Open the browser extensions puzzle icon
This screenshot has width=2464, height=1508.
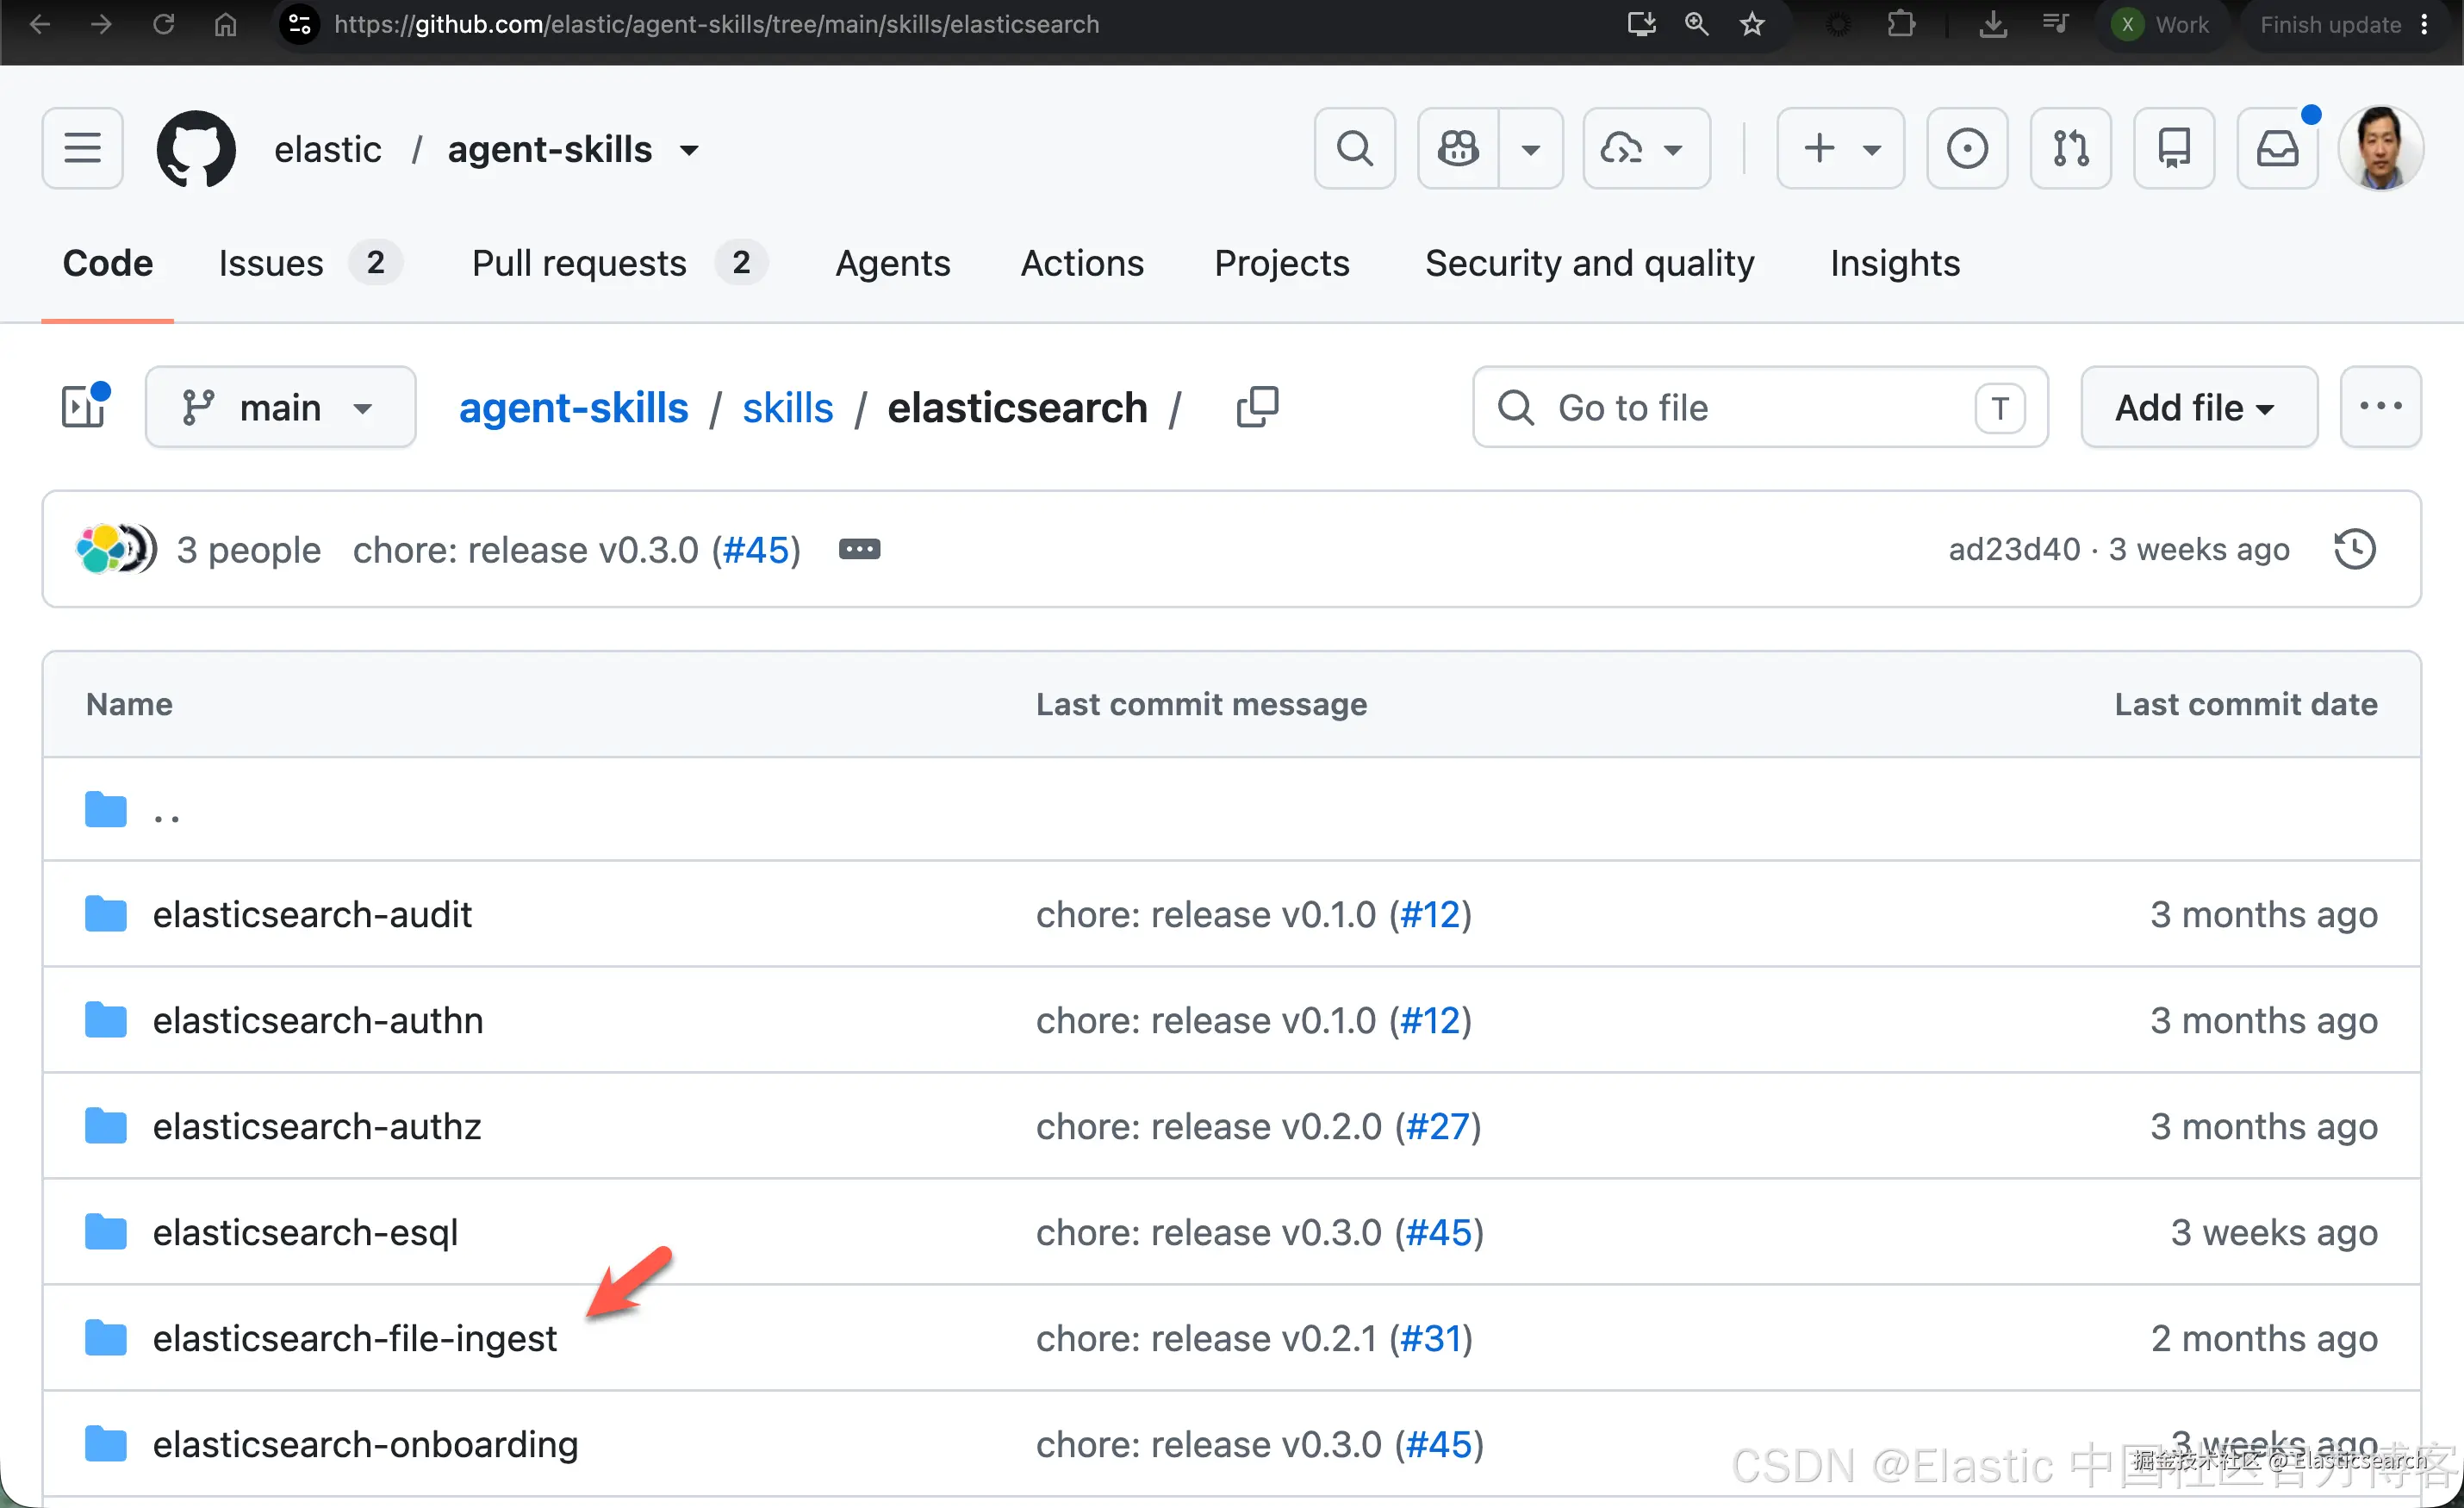pyautogui.click(x=1901, y=24)
